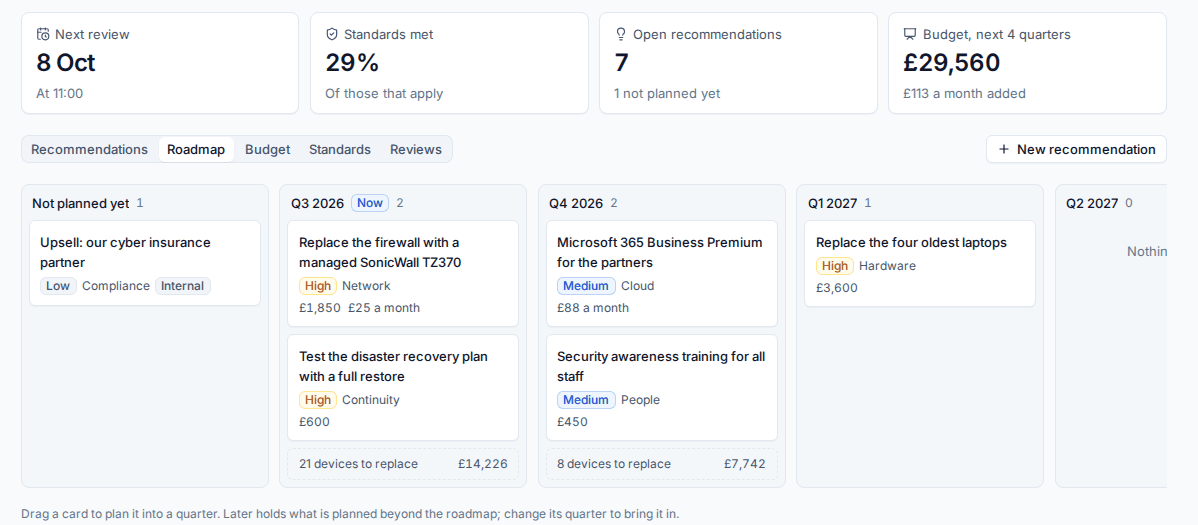Click the plus icon in New recommendation
The width and height of the screenshot is (1198, 525).
pos(1004,149)
